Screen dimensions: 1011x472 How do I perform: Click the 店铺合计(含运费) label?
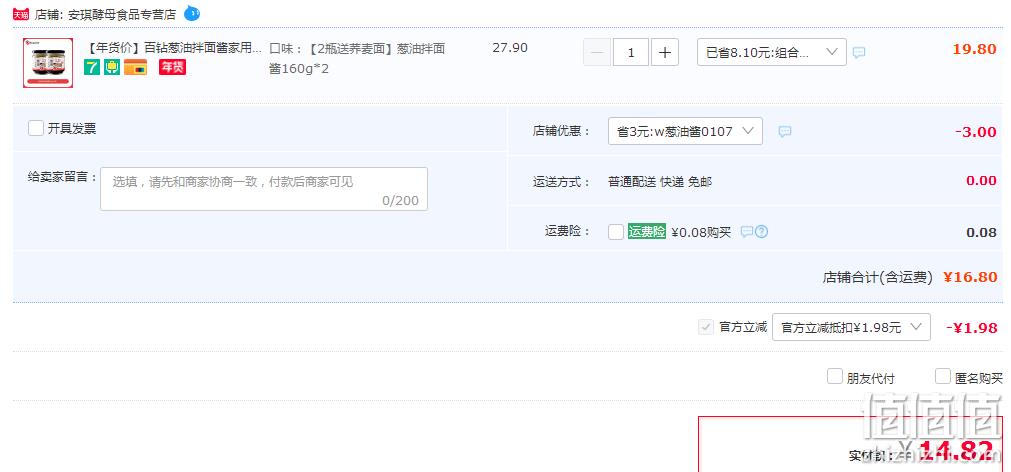pyautogui.click(x=878, y=277)
